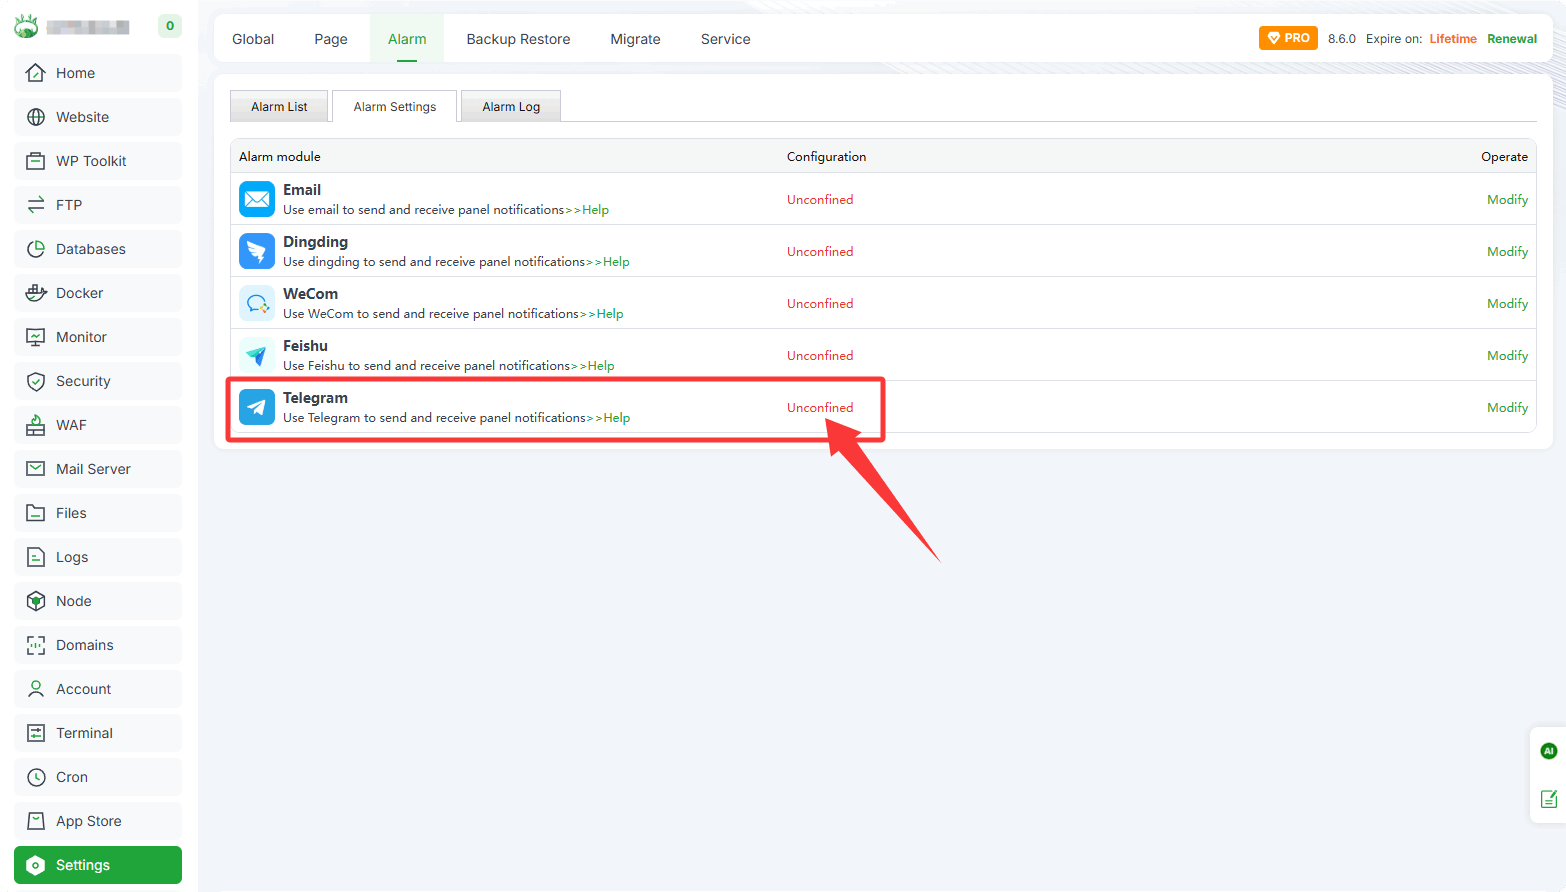The width and height of the screenshot is (1566, 892).
Task: Click the Configuration column header
Action: tap(827, 156)
